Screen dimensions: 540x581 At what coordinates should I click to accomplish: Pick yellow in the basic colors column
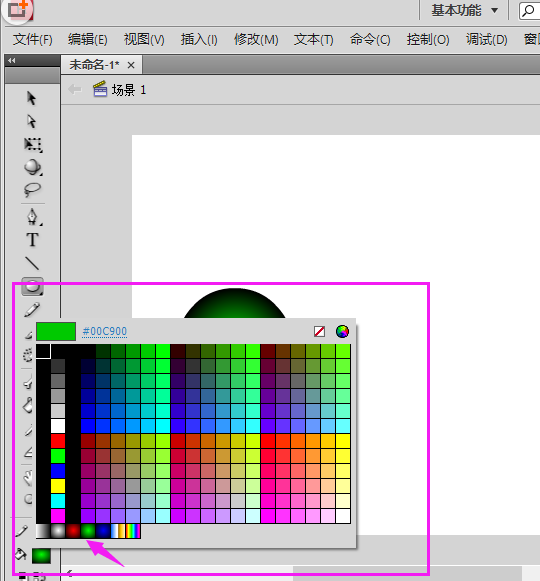tap(58, 486)
